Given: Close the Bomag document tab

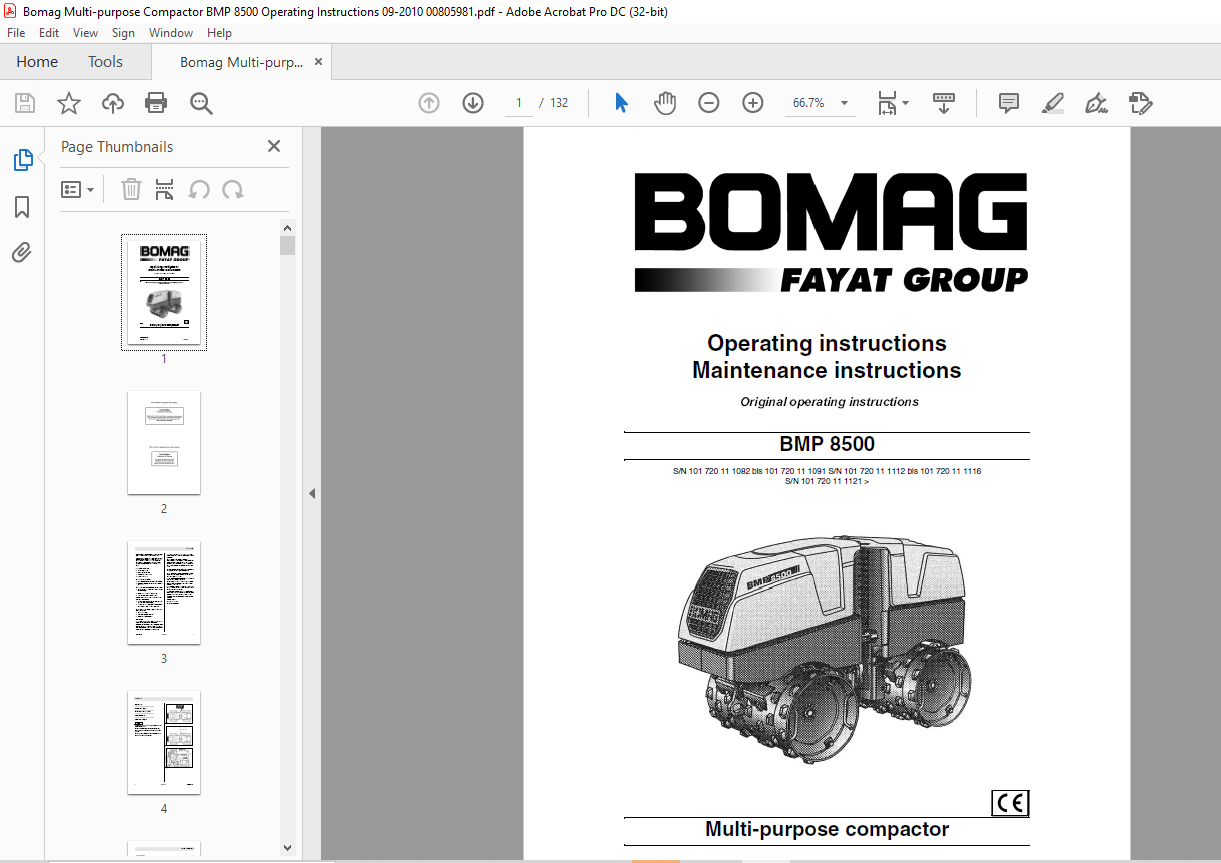Looking at the screenshot, I should click(319, 62).
